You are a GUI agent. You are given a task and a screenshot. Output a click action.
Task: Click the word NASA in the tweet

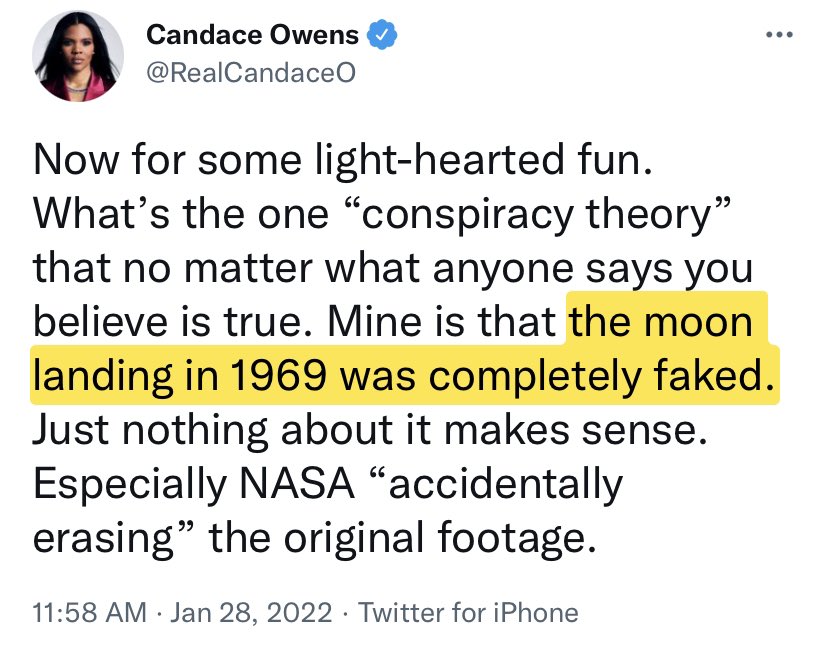pyautogui.click(x=297, y=483)
